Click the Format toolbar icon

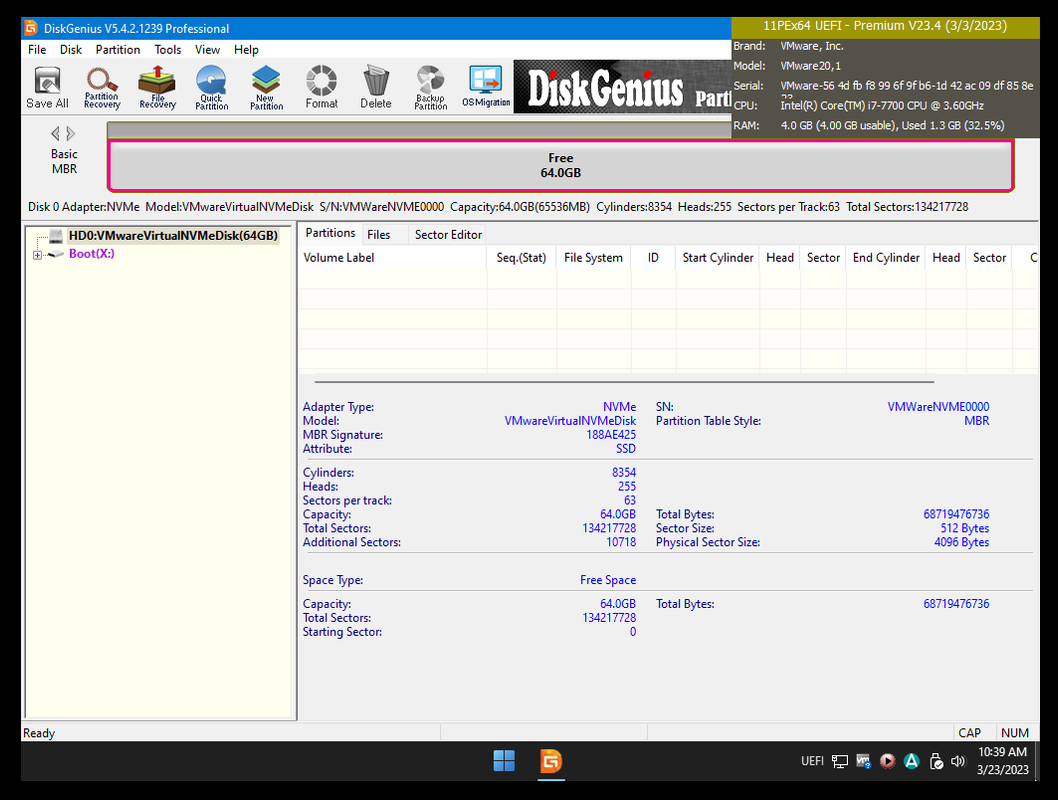321,88
